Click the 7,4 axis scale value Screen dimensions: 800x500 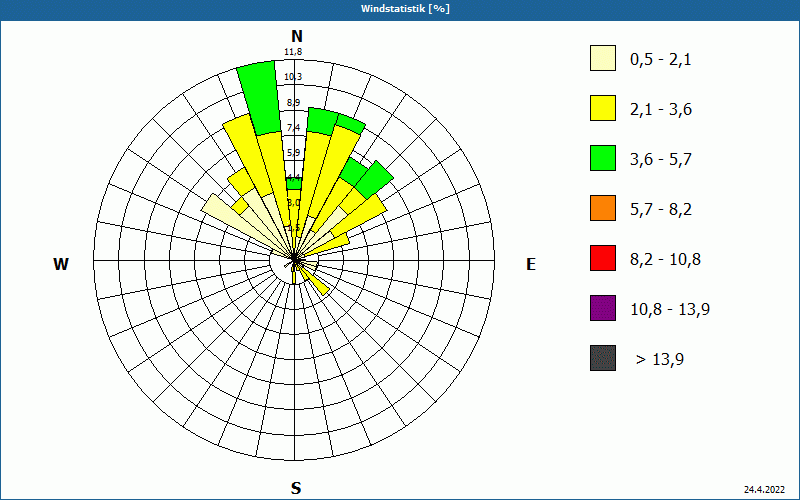click(293, 128)
